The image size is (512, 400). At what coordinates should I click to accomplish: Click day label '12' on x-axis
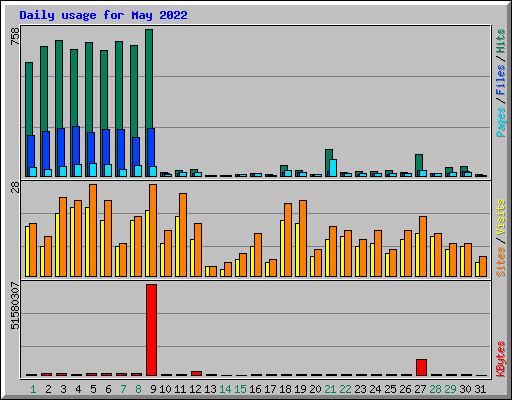click(195, 389)
